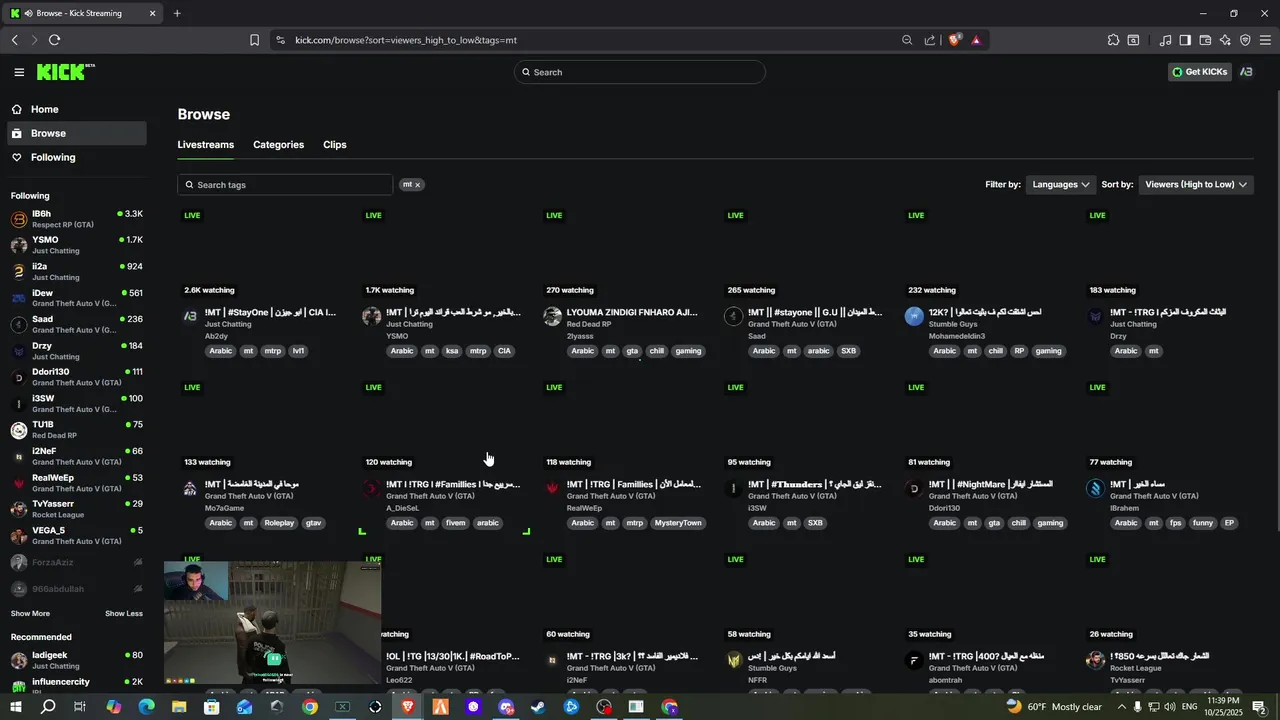Open Steam from the taskbar
The width and height of the screenshot is (1280, 720).
(x=538, y=707)
